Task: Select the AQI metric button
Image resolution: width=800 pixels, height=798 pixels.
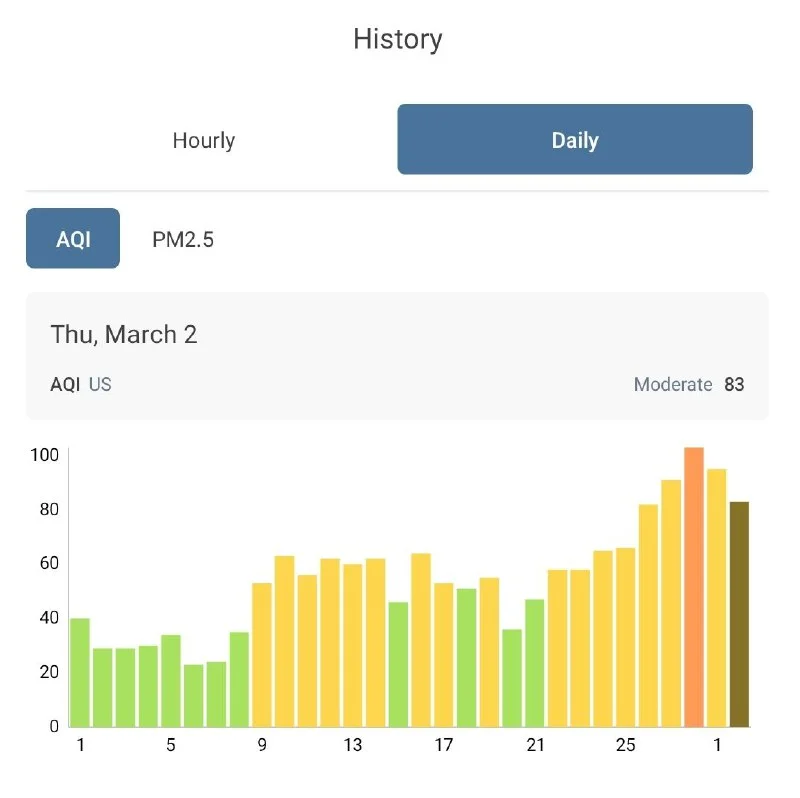Action: point(73,239)
